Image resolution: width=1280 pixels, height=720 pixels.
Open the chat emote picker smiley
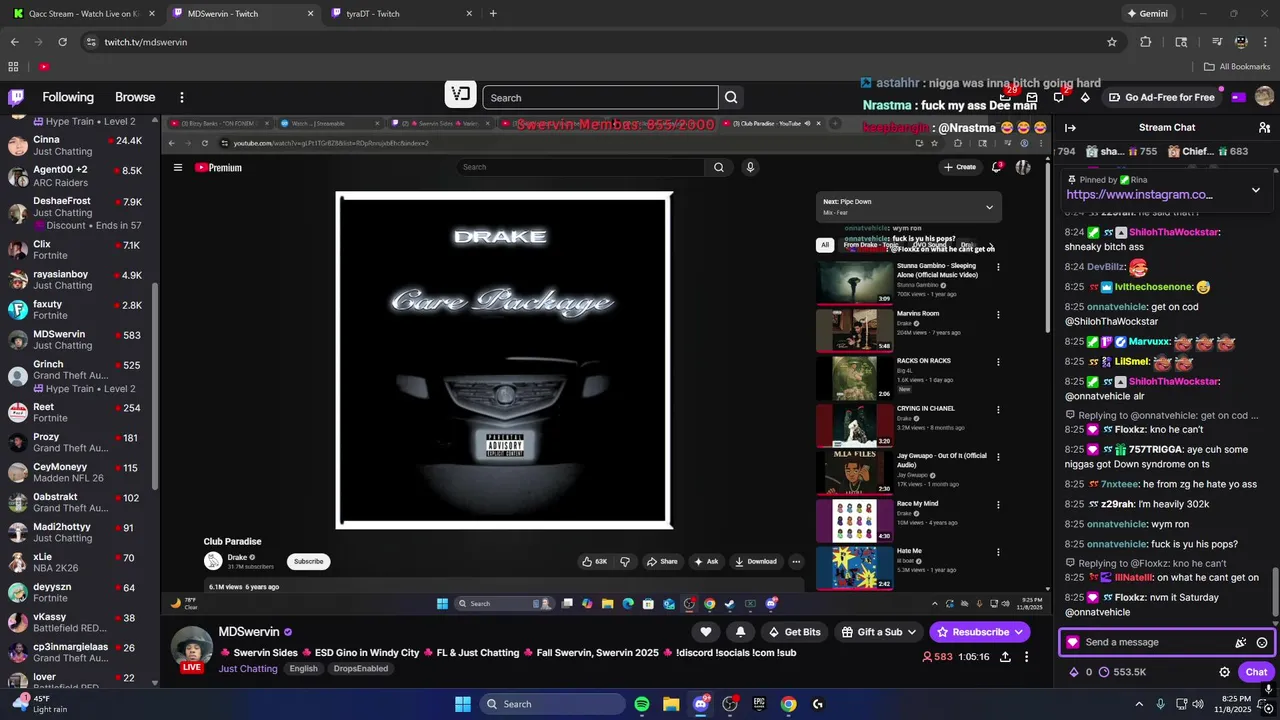(1262, 642)
